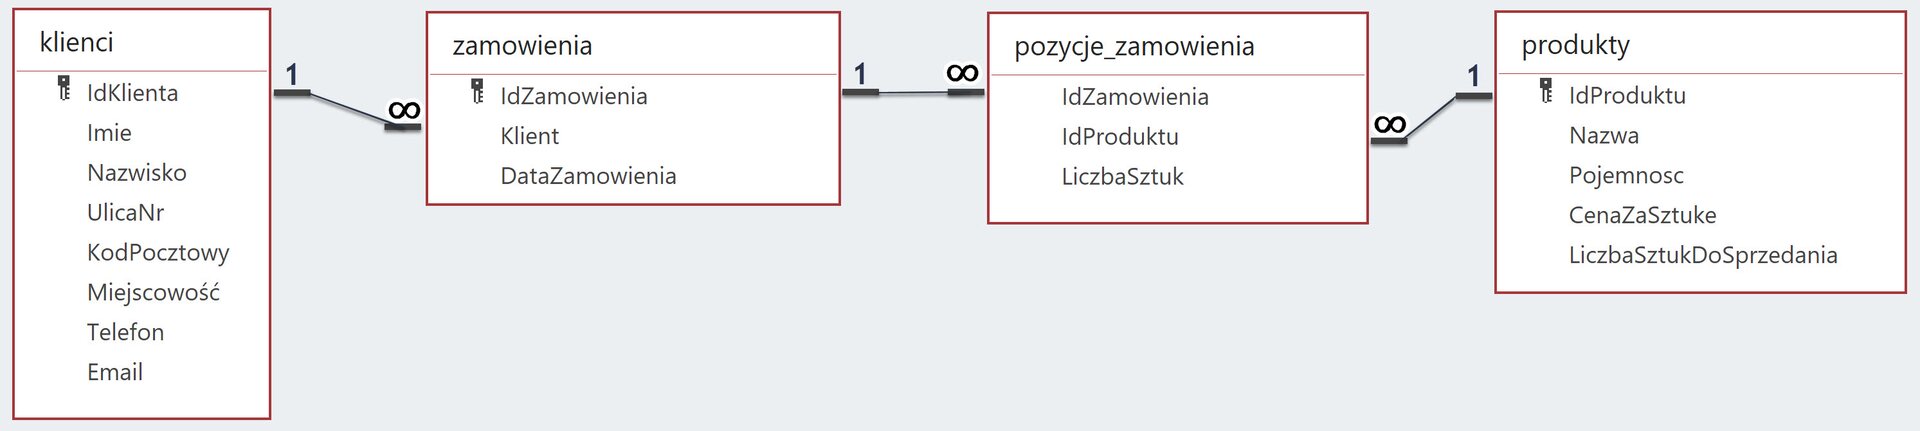Select the CenaZaSztuke field
Viewport: 1920px width, 431px height.
click(x=1642, y=215)
